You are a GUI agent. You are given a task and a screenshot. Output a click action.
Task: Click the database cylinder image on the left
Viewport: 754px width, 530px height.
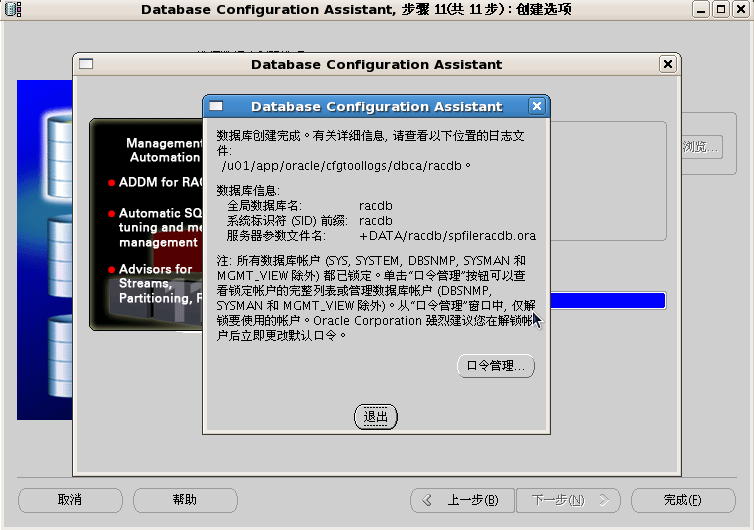(45, 250)
